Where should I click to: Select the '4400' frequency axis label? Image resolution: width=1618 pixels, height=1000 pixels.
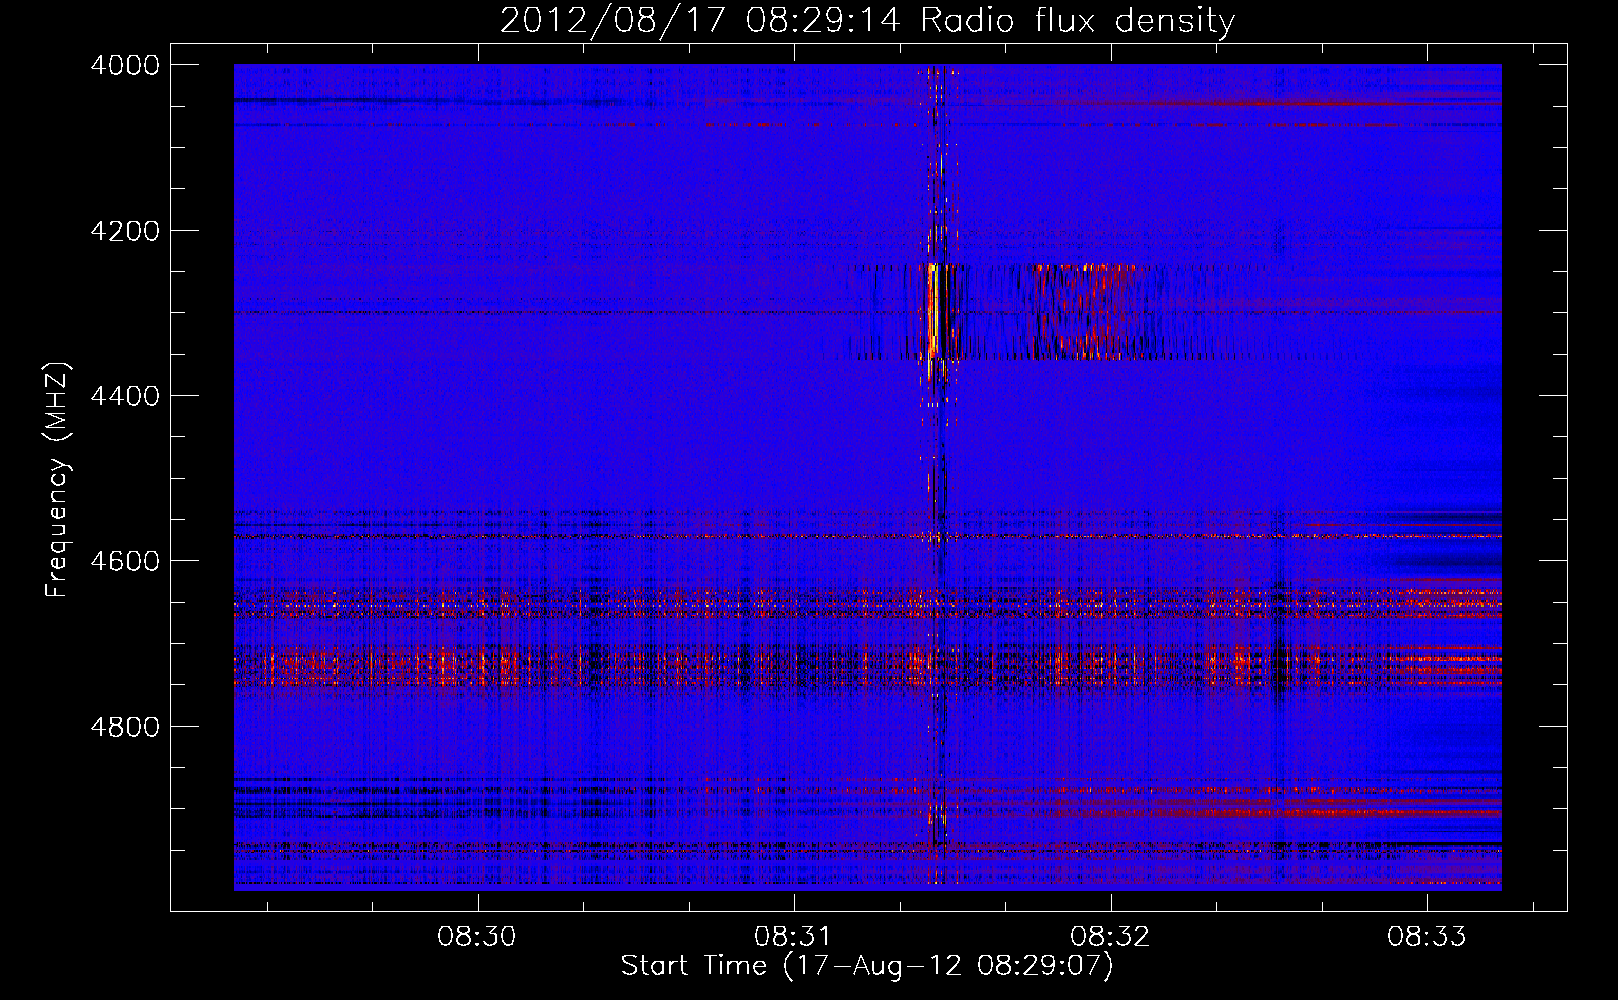[125, 396]
